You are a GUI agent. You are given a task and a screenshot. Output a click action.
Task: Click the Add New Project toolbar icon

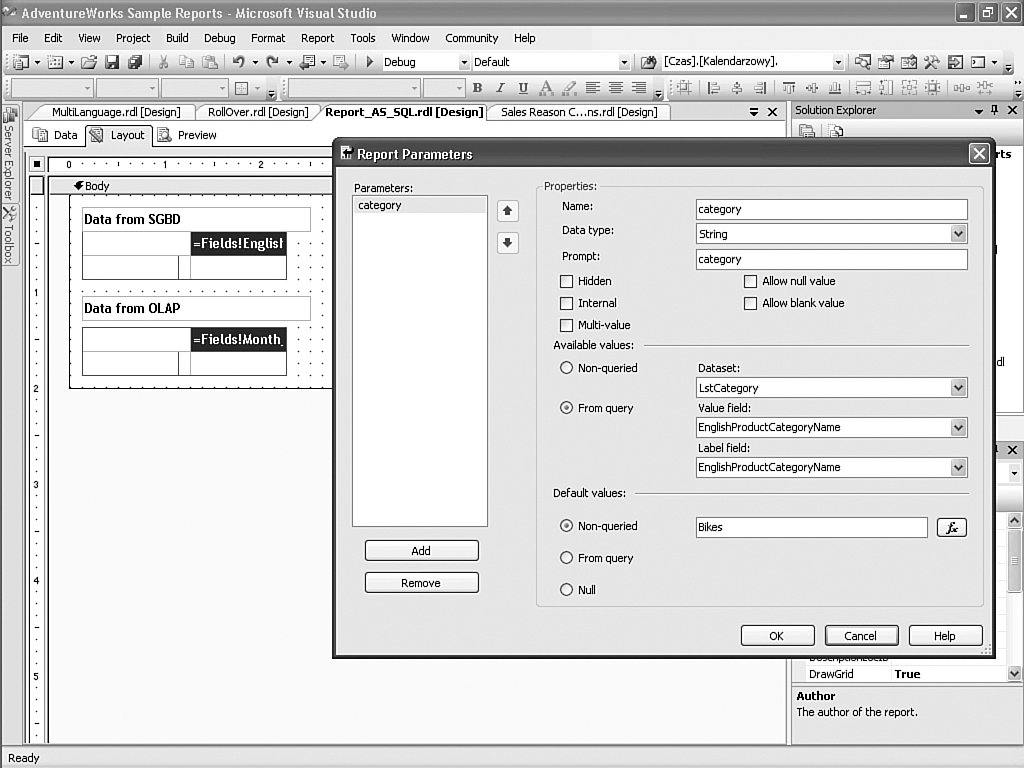21,62
